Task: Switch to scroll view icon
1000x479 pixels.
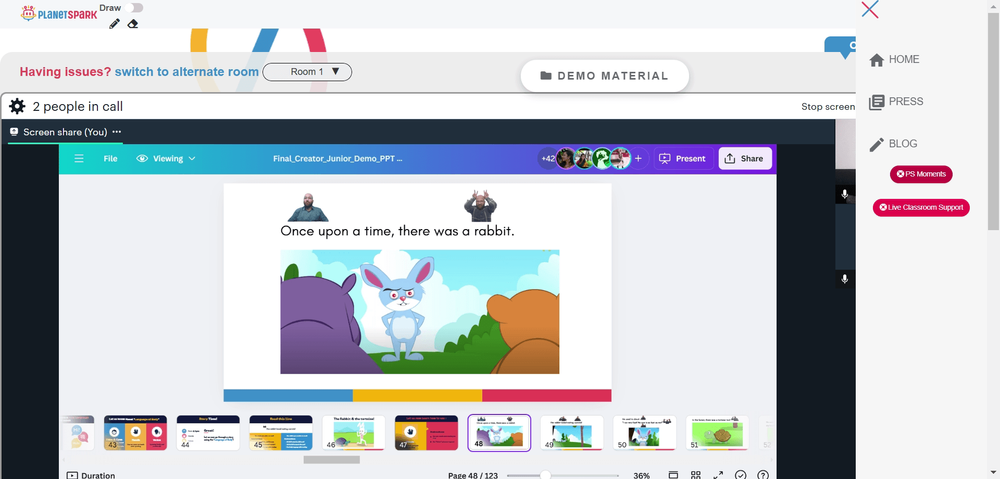Action: [x=673, y=475]
